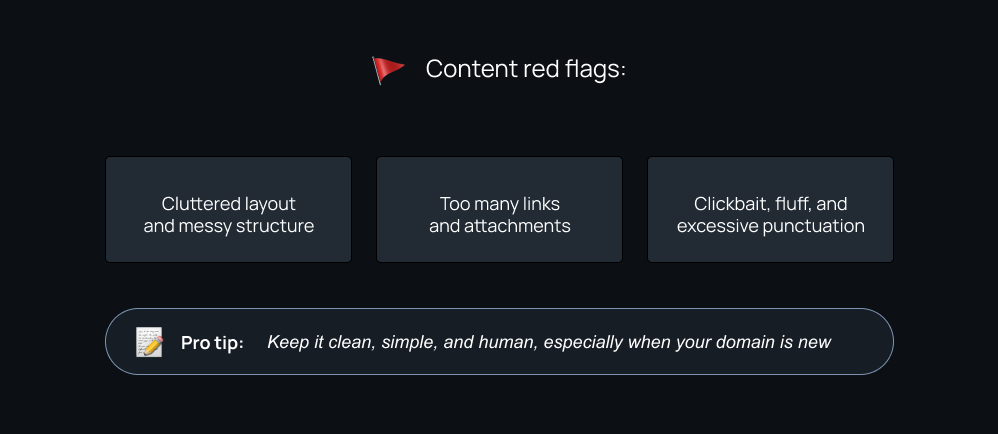This screenshot has height=434, width=998.
Task: Select the "Cluttered layout and messy structure" card
Action: [228, 210]
